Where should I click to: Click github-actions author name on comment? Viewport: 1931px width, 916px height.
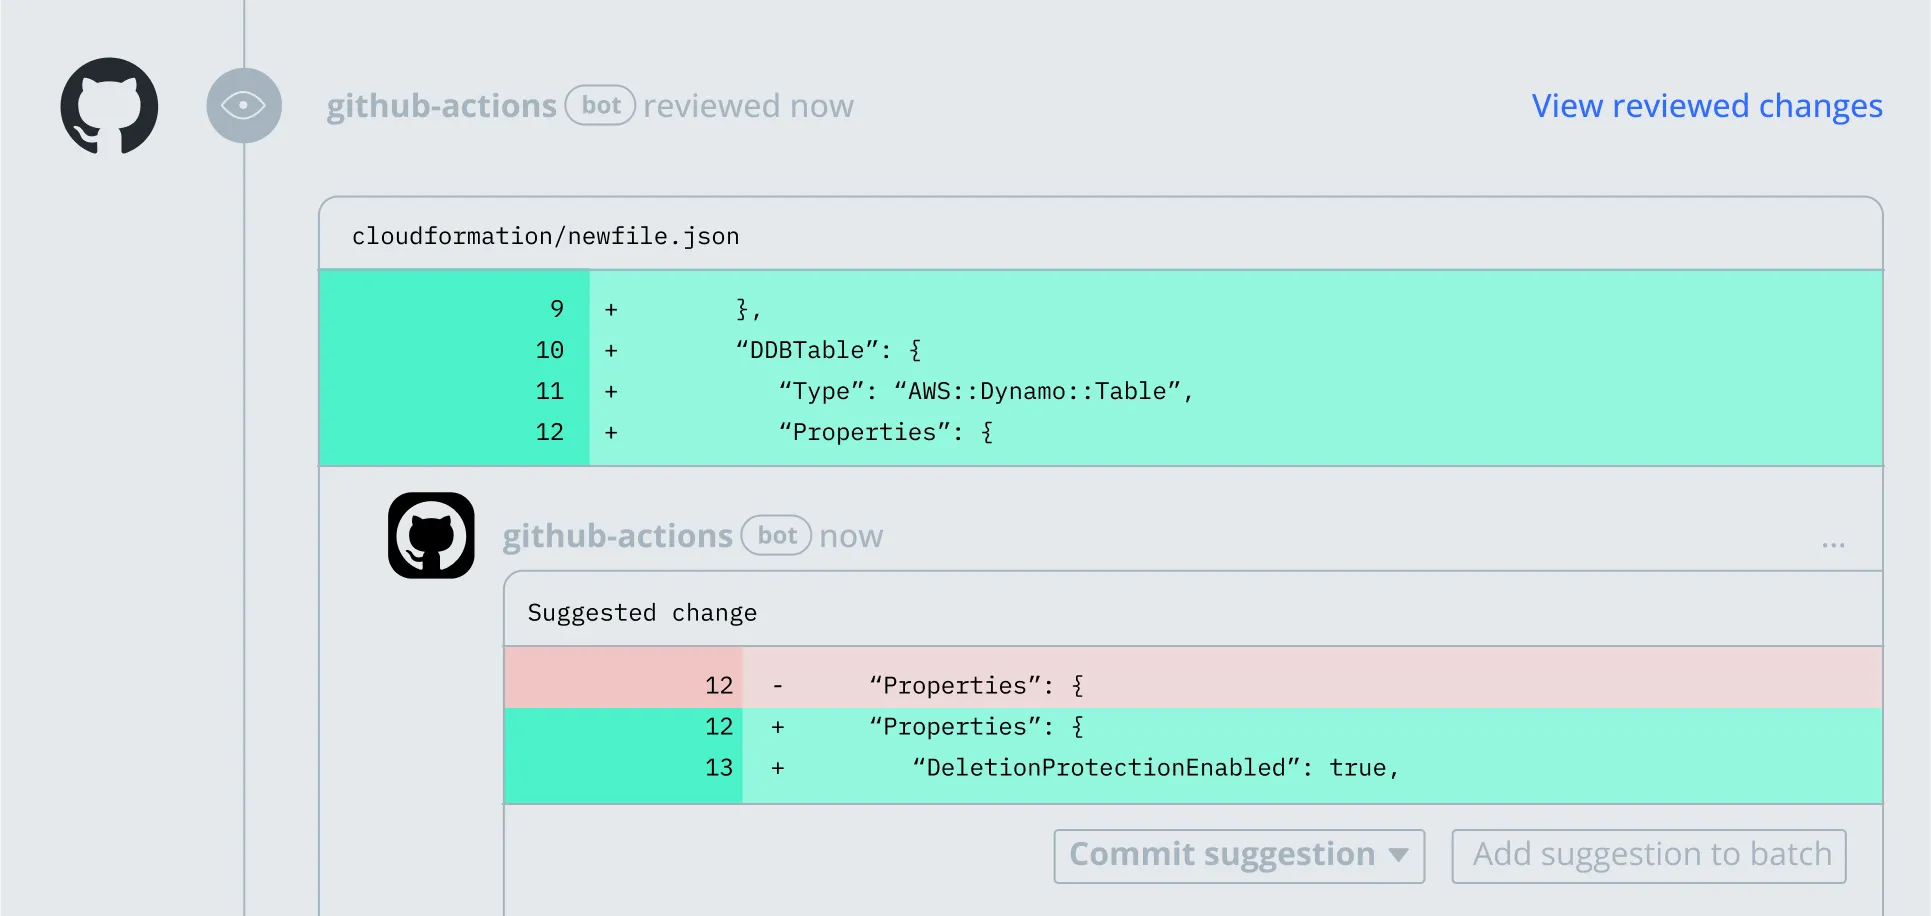(617, 536)
